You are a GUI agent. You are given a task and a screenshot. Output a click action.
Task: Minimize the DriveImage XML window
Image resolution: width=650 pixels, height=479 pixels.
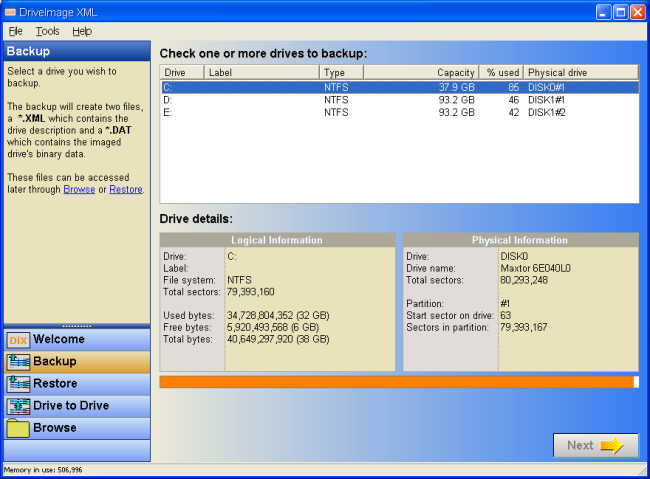coord(604,12)
